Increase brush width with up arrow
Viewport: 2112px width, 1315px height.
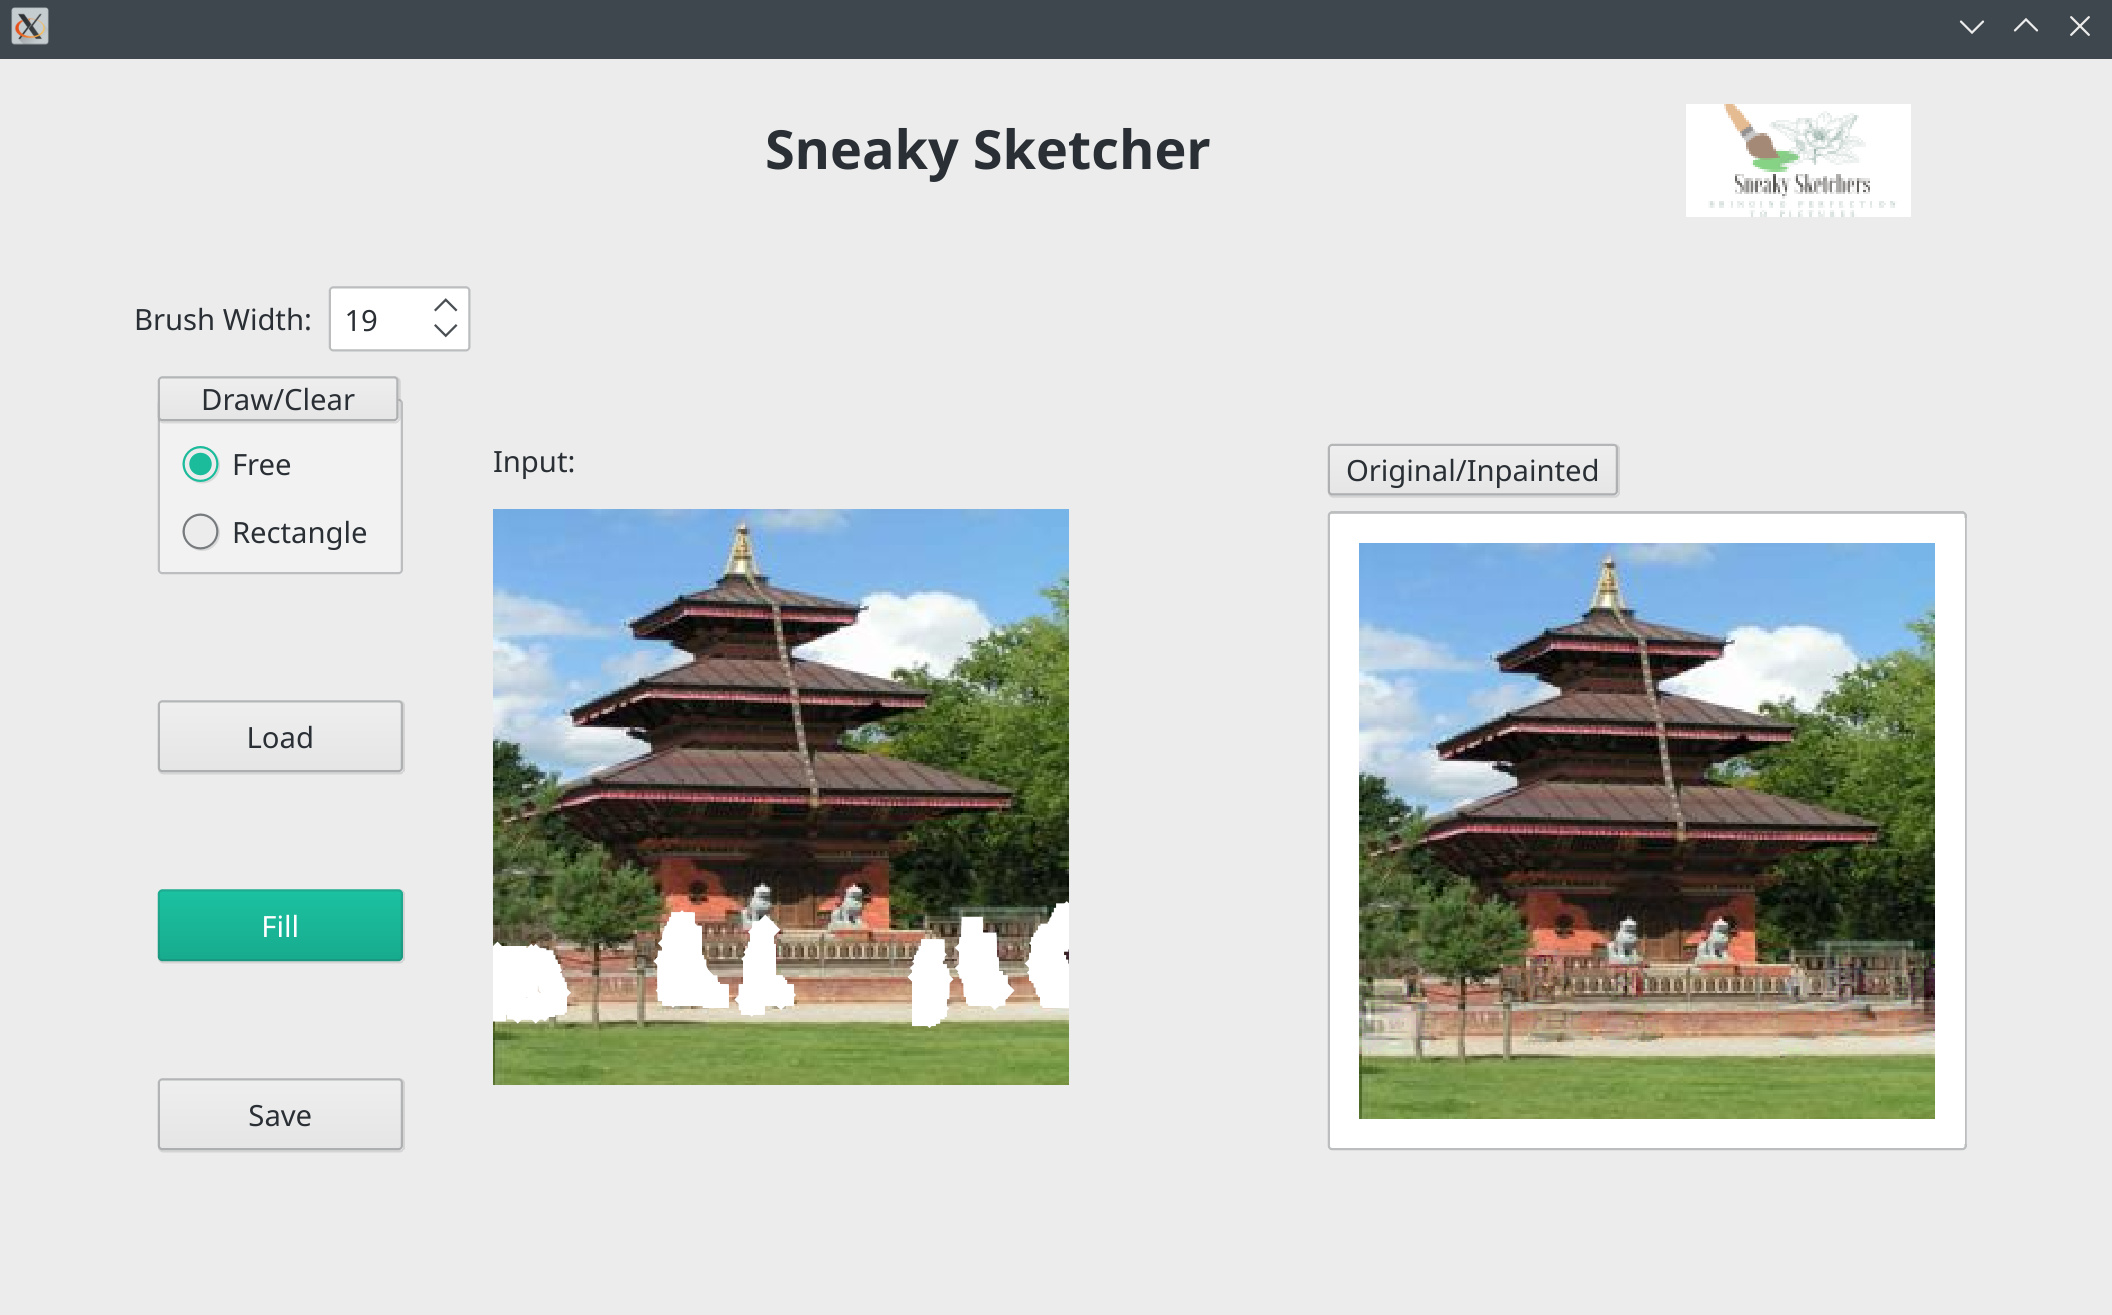(446, 305)
